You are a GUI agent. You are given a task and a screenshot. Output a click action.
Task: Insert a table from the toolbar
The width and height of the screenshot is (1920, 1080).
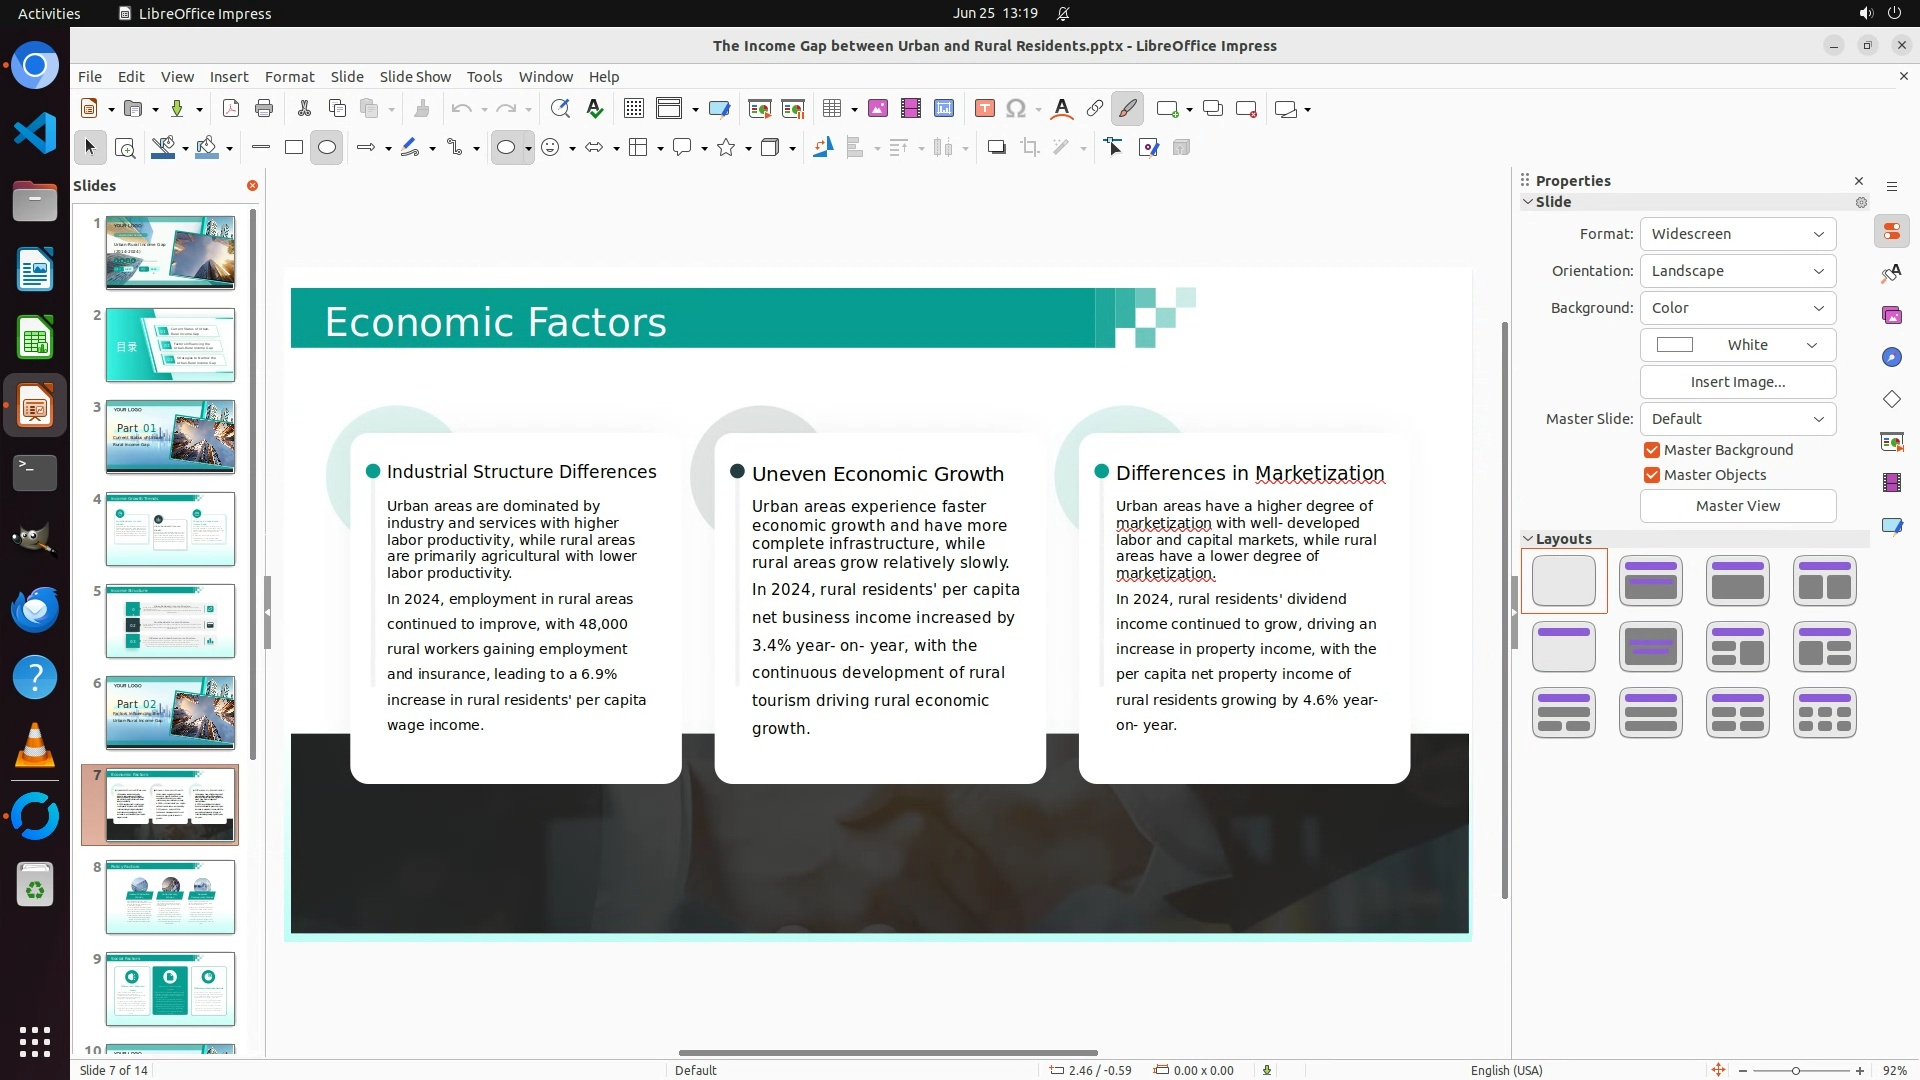coord(831,109)
